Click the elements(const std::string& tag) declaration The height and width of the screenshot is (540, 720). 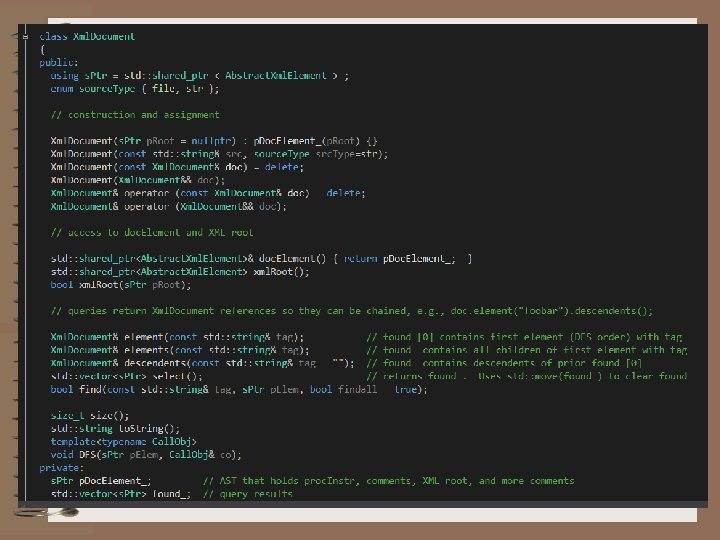point(180,350)
